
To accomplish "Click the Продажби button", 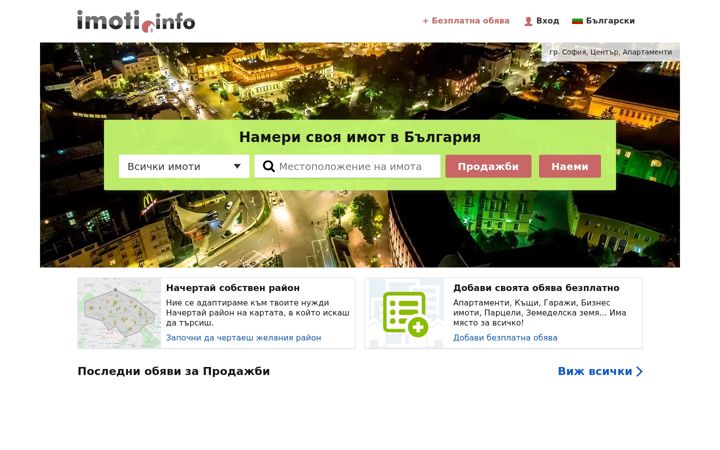I will coord(488,166).
